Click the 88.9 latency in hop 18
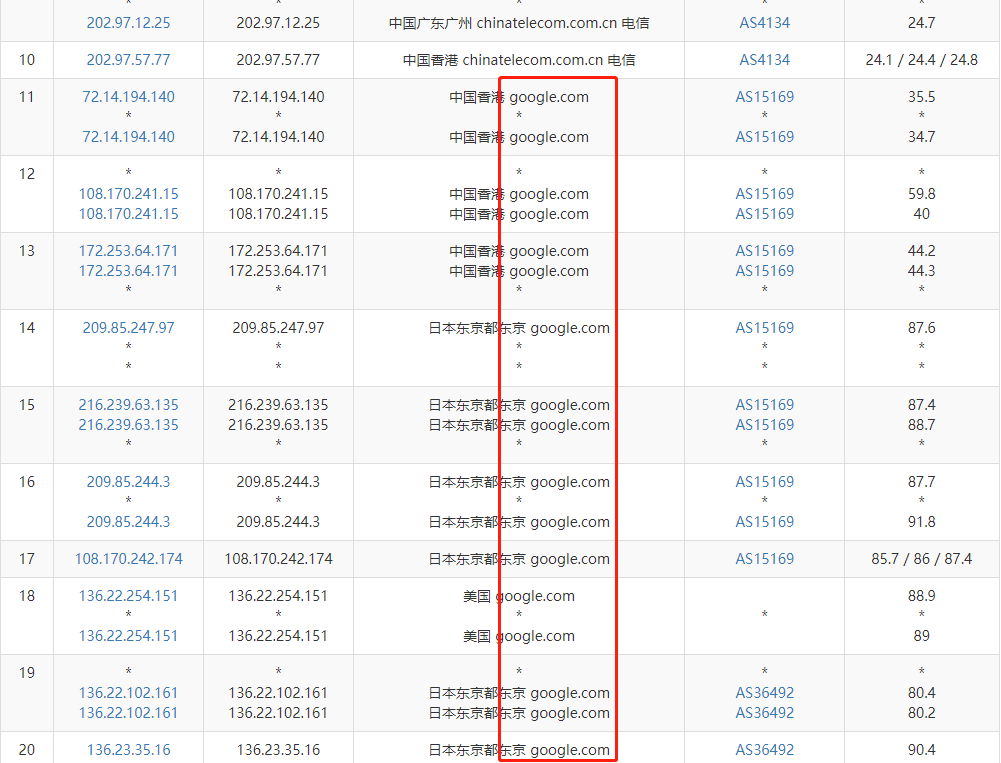1001x763 pixels. click(921, 596)
